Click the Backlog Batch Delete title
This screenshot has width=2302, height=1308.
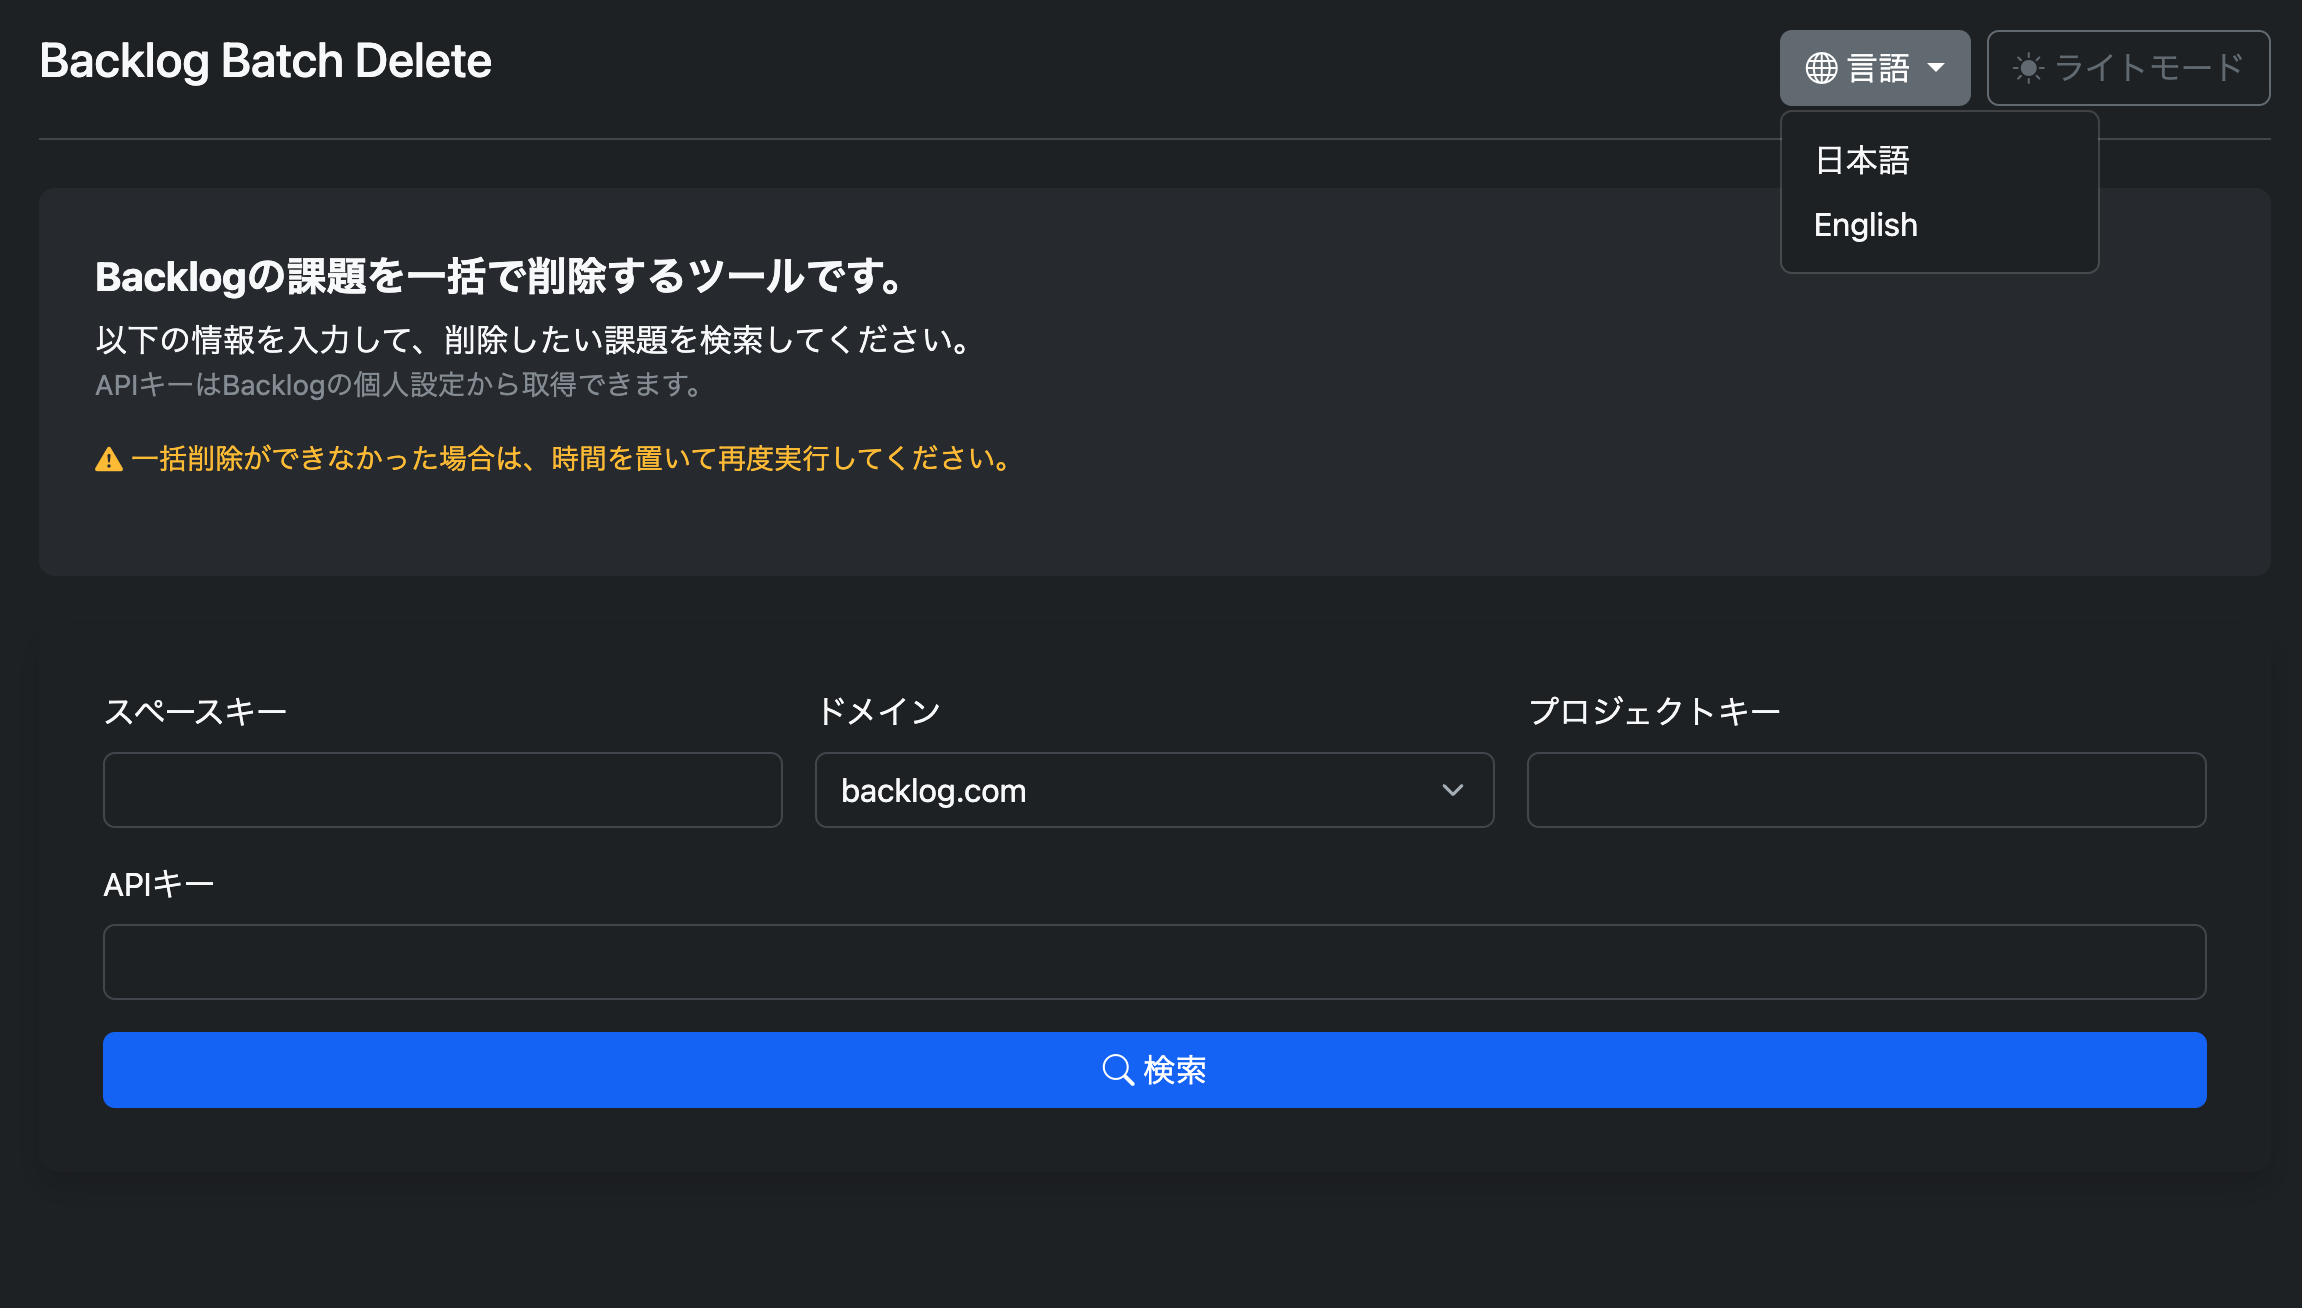coord(265,61)
